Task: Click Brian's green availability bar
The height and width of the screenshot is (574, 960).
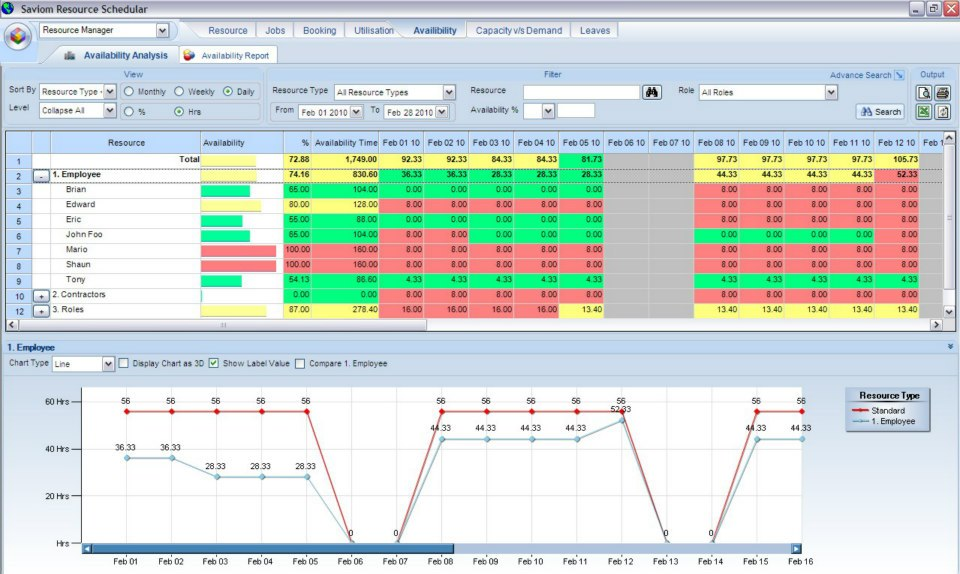Action: [225, 191]
